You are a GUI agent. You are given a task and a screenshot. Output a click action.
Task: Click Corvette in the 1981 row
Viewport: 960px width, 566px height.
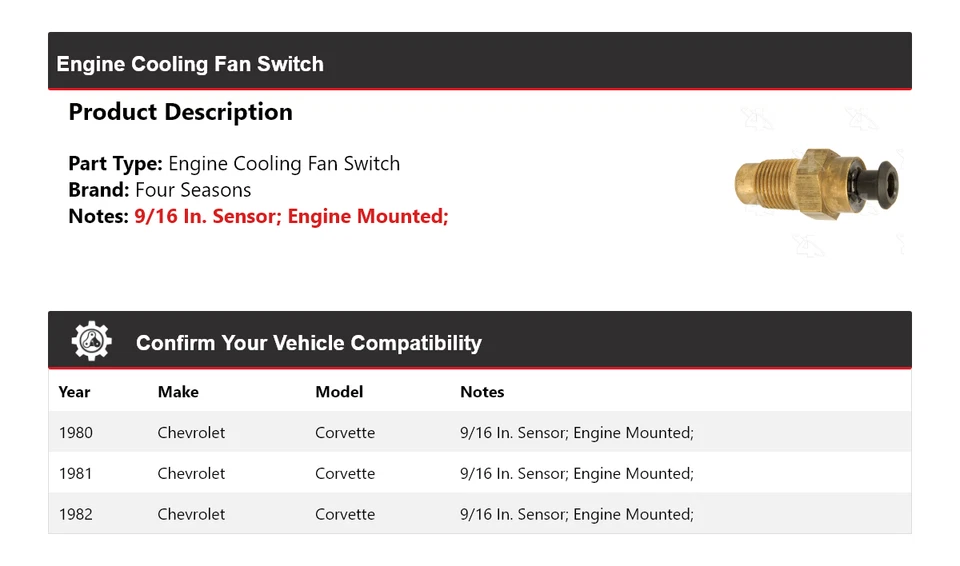(x=345, y=474)
